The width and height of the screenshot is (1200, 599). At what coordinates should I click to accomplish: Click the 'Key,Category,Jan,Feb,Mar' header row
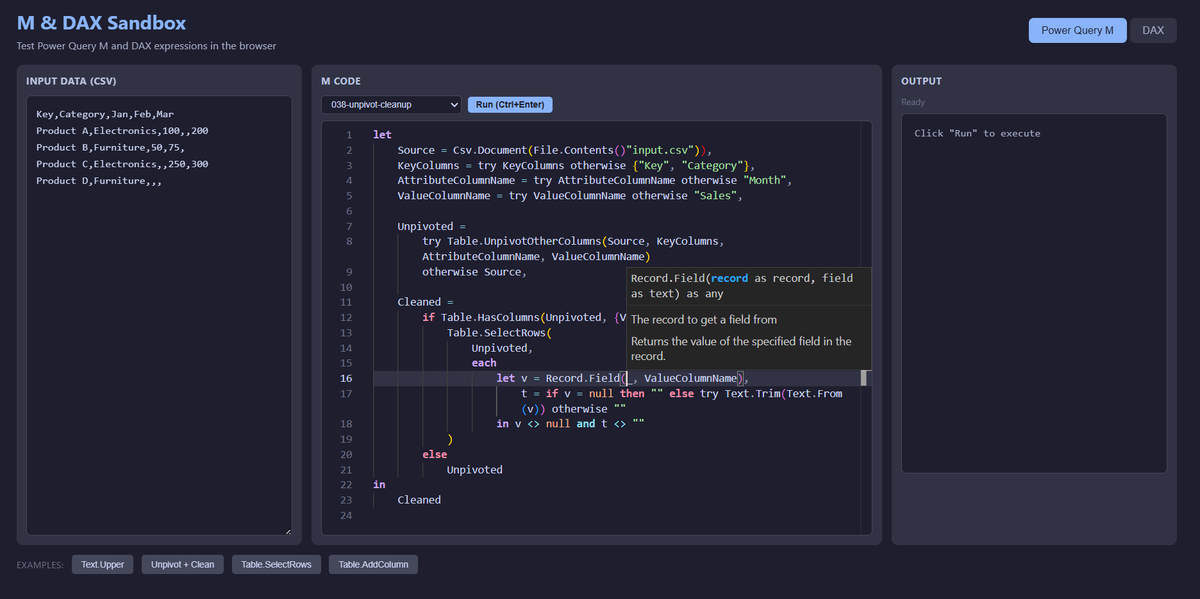pyautogui.click(x=105, y=114)
